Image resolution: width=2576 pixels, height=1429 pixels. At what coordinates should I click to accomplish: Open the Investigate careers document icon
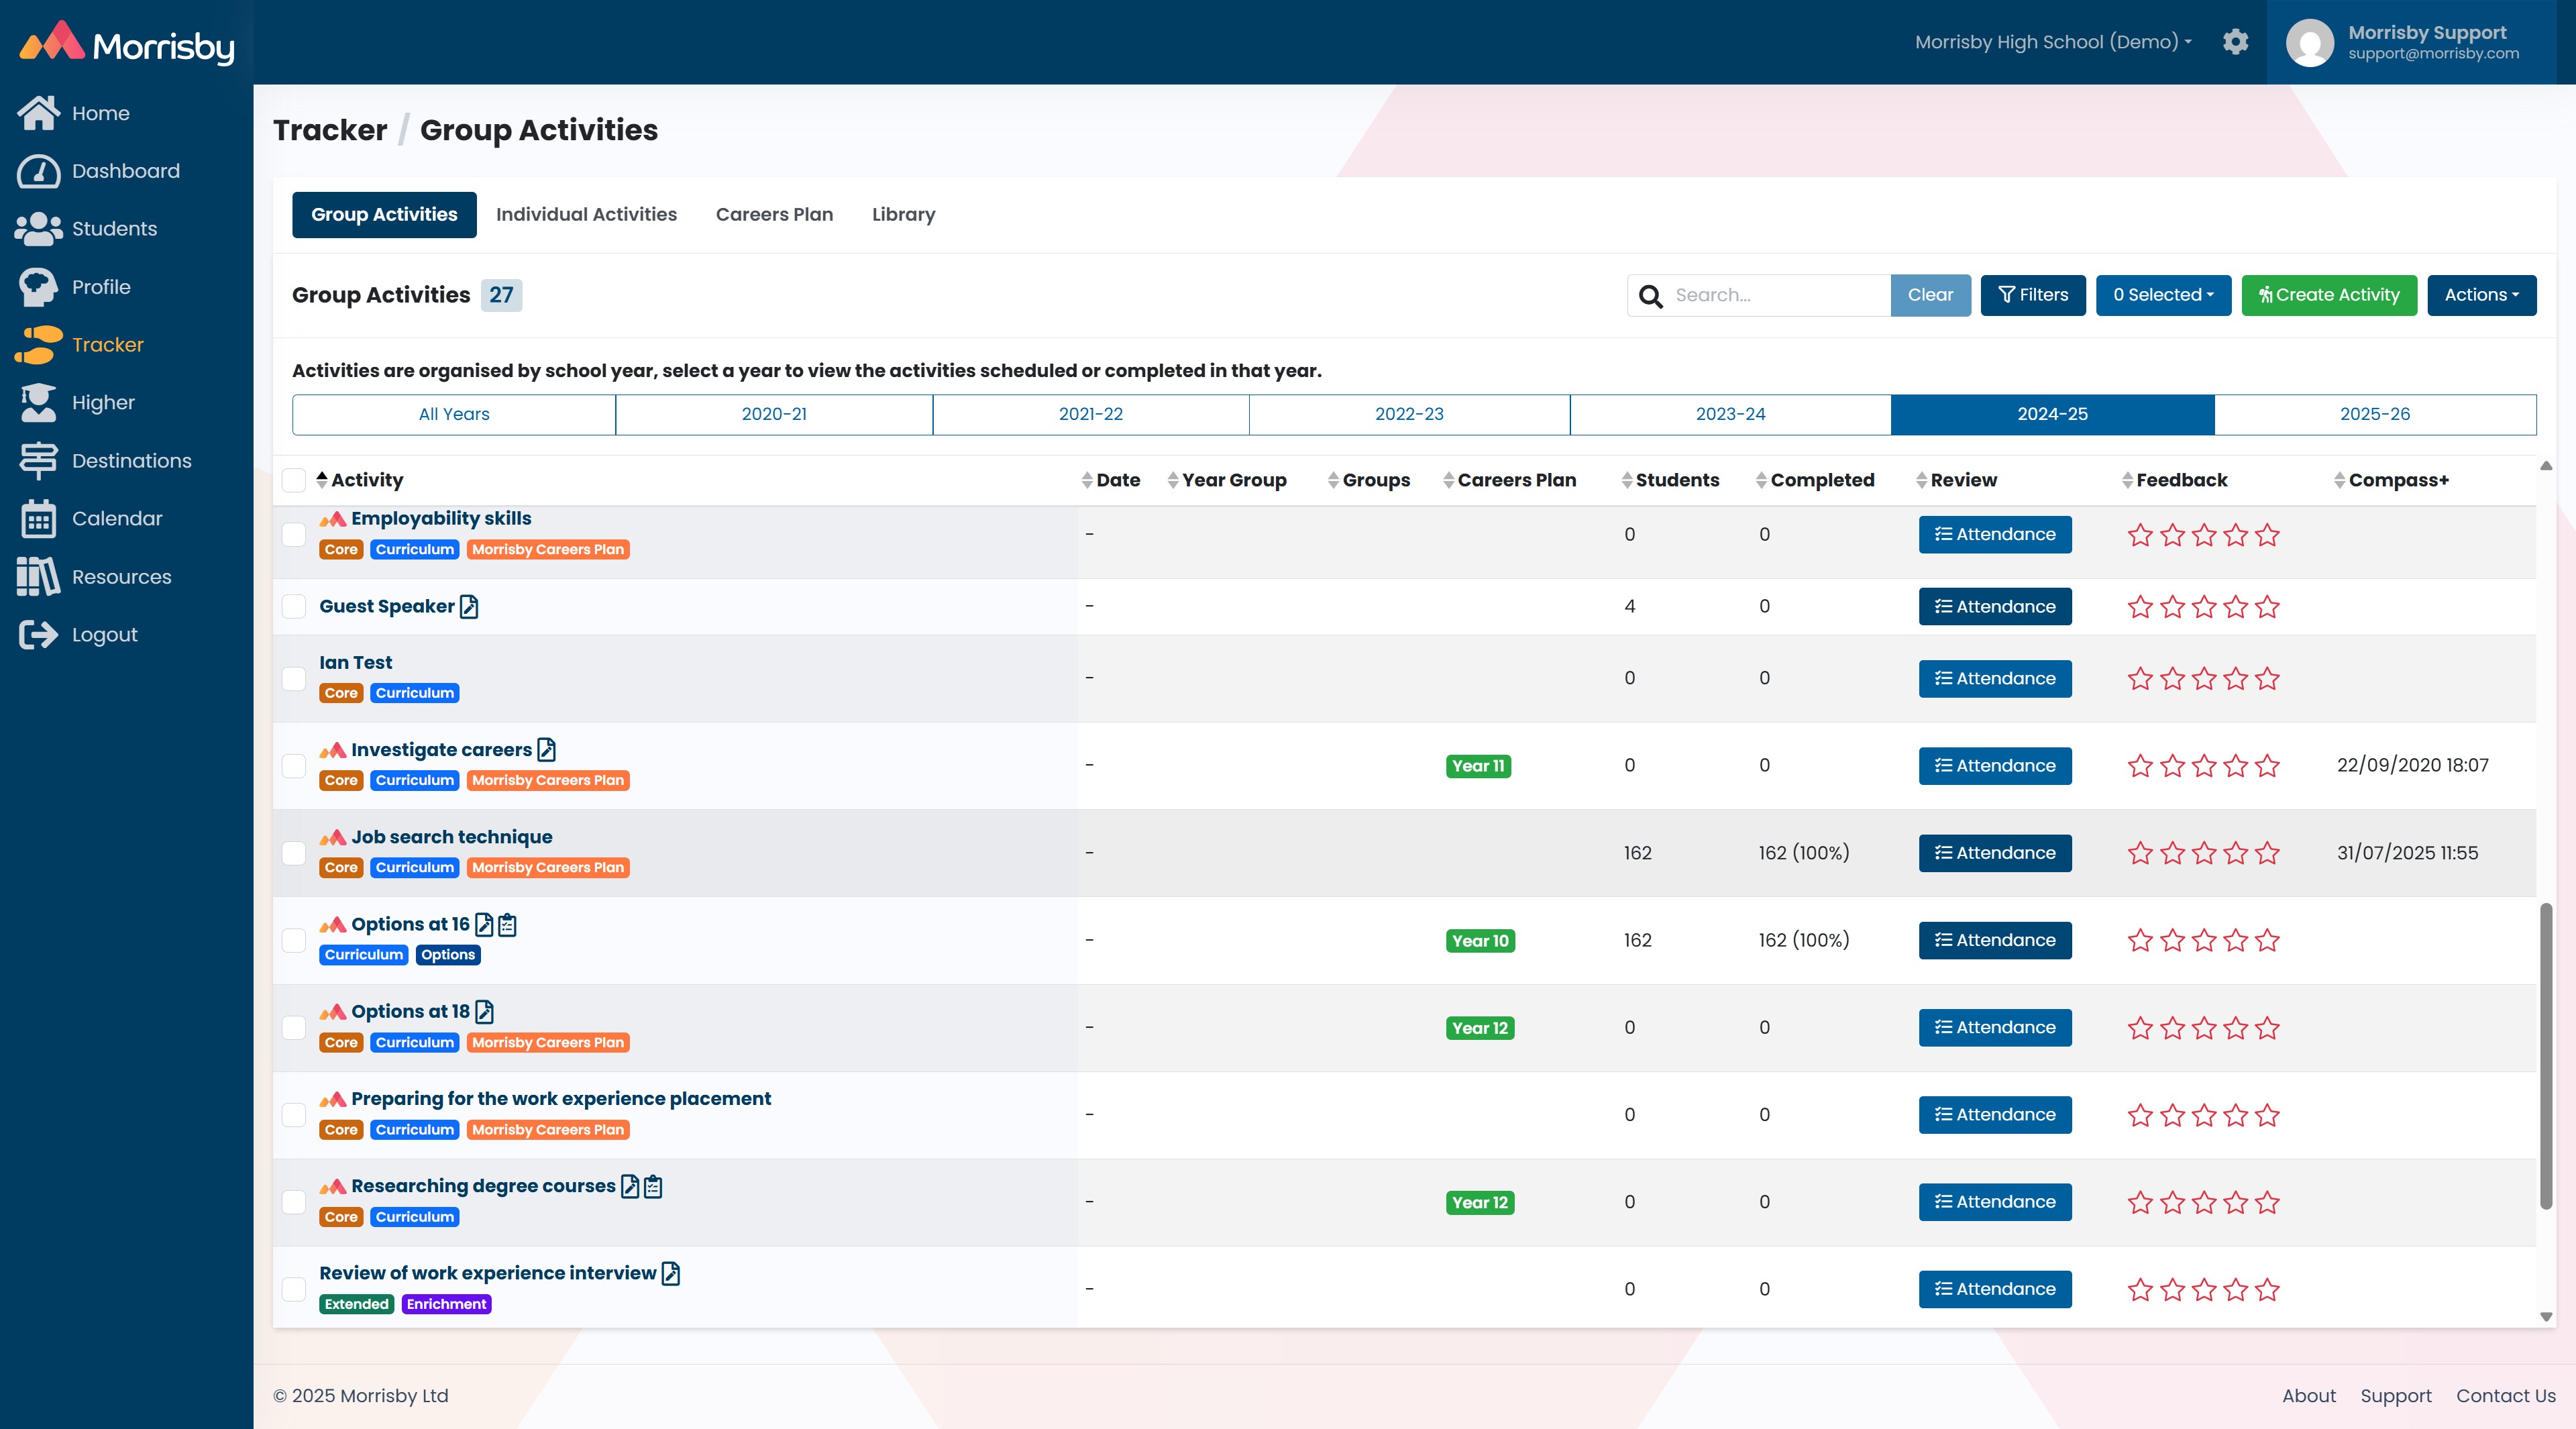pyautogui.click(x=546, y=749)
